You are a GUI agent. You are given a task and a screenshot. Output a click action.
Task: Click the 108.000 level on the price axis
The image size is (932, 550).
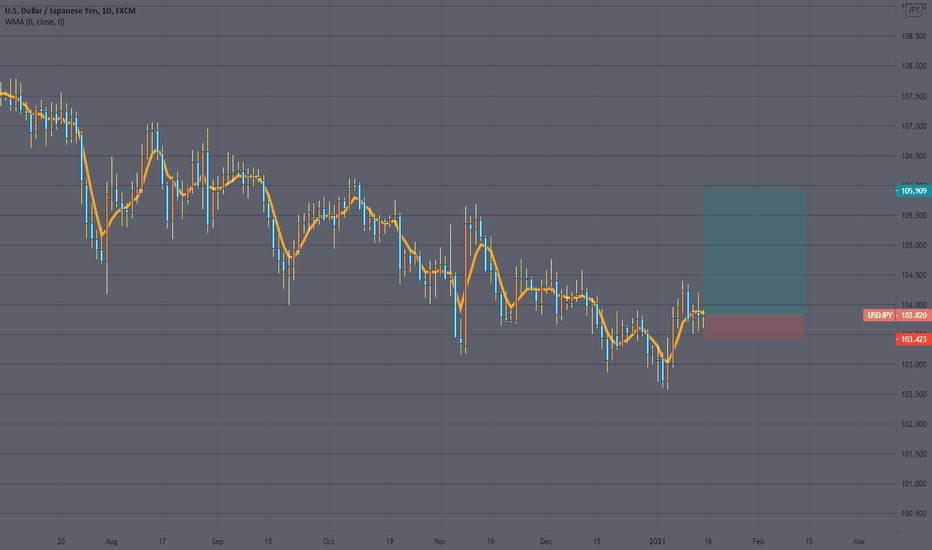[914, 66]
